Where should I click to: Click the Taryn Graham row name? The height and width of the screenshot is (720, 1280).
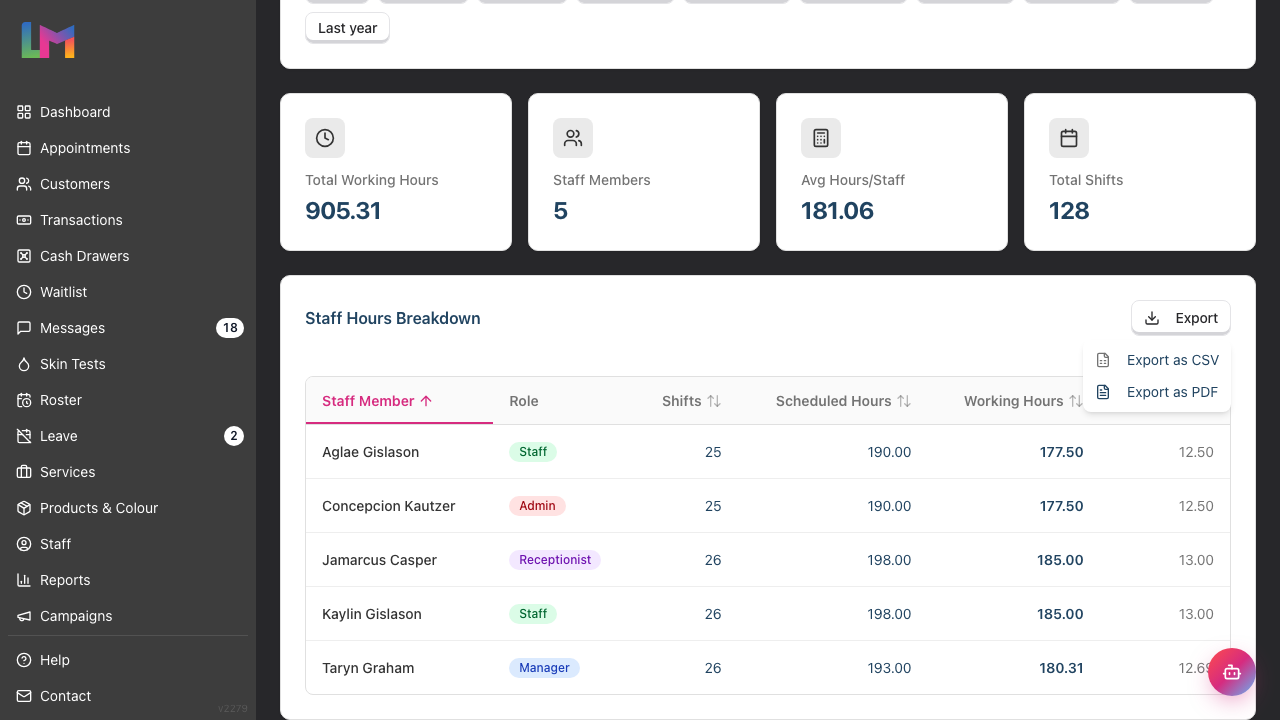[368, 668]
